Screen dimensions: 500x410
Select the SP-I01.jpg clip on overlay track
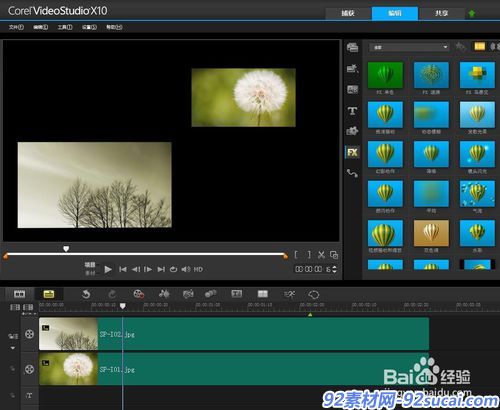234,369
